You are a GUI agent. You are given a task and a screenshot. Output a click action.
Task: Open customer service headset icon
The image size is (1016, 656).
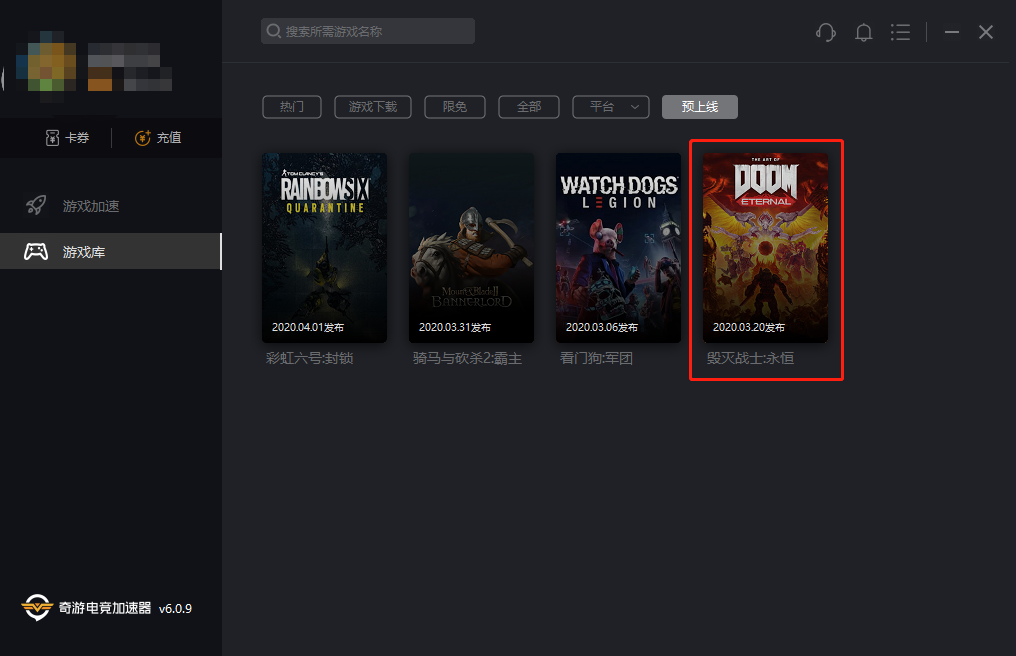(x=826, y=32)
